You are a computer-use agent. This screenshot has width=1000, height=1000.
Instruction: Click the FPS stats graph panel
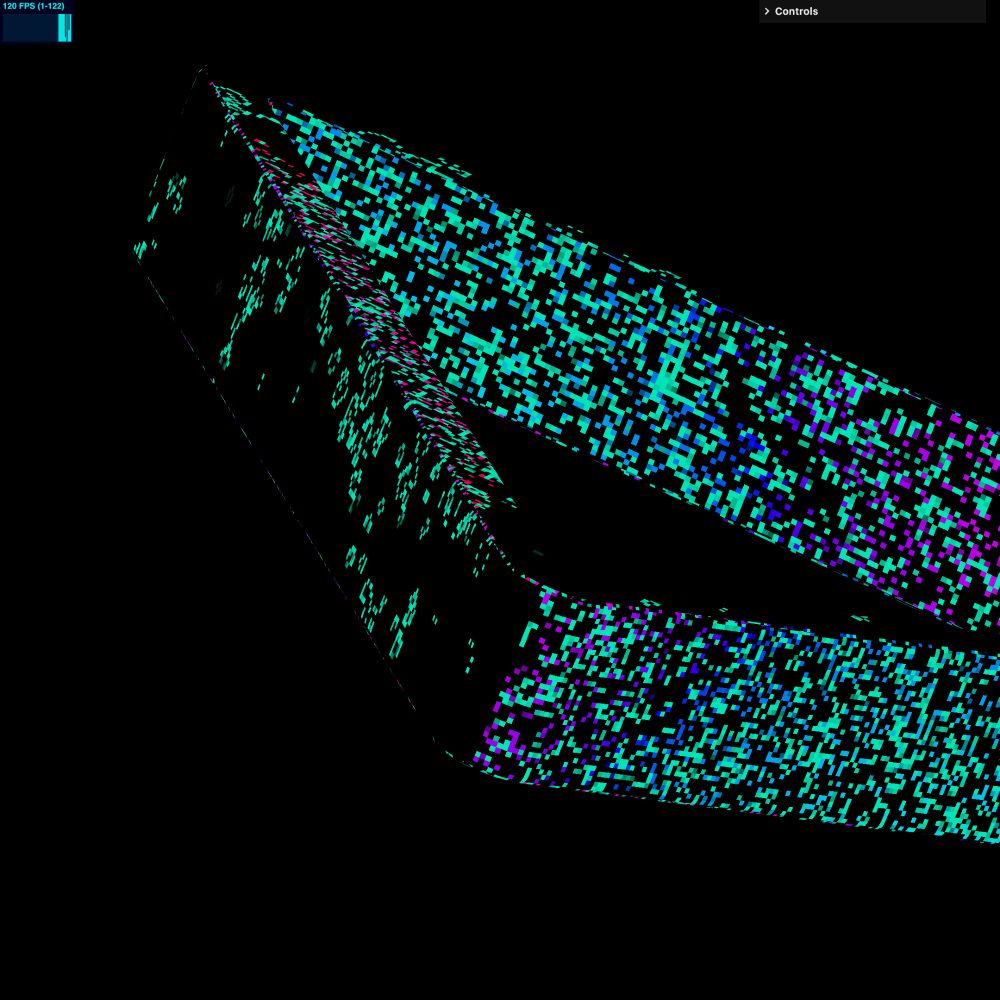[37, 27]
